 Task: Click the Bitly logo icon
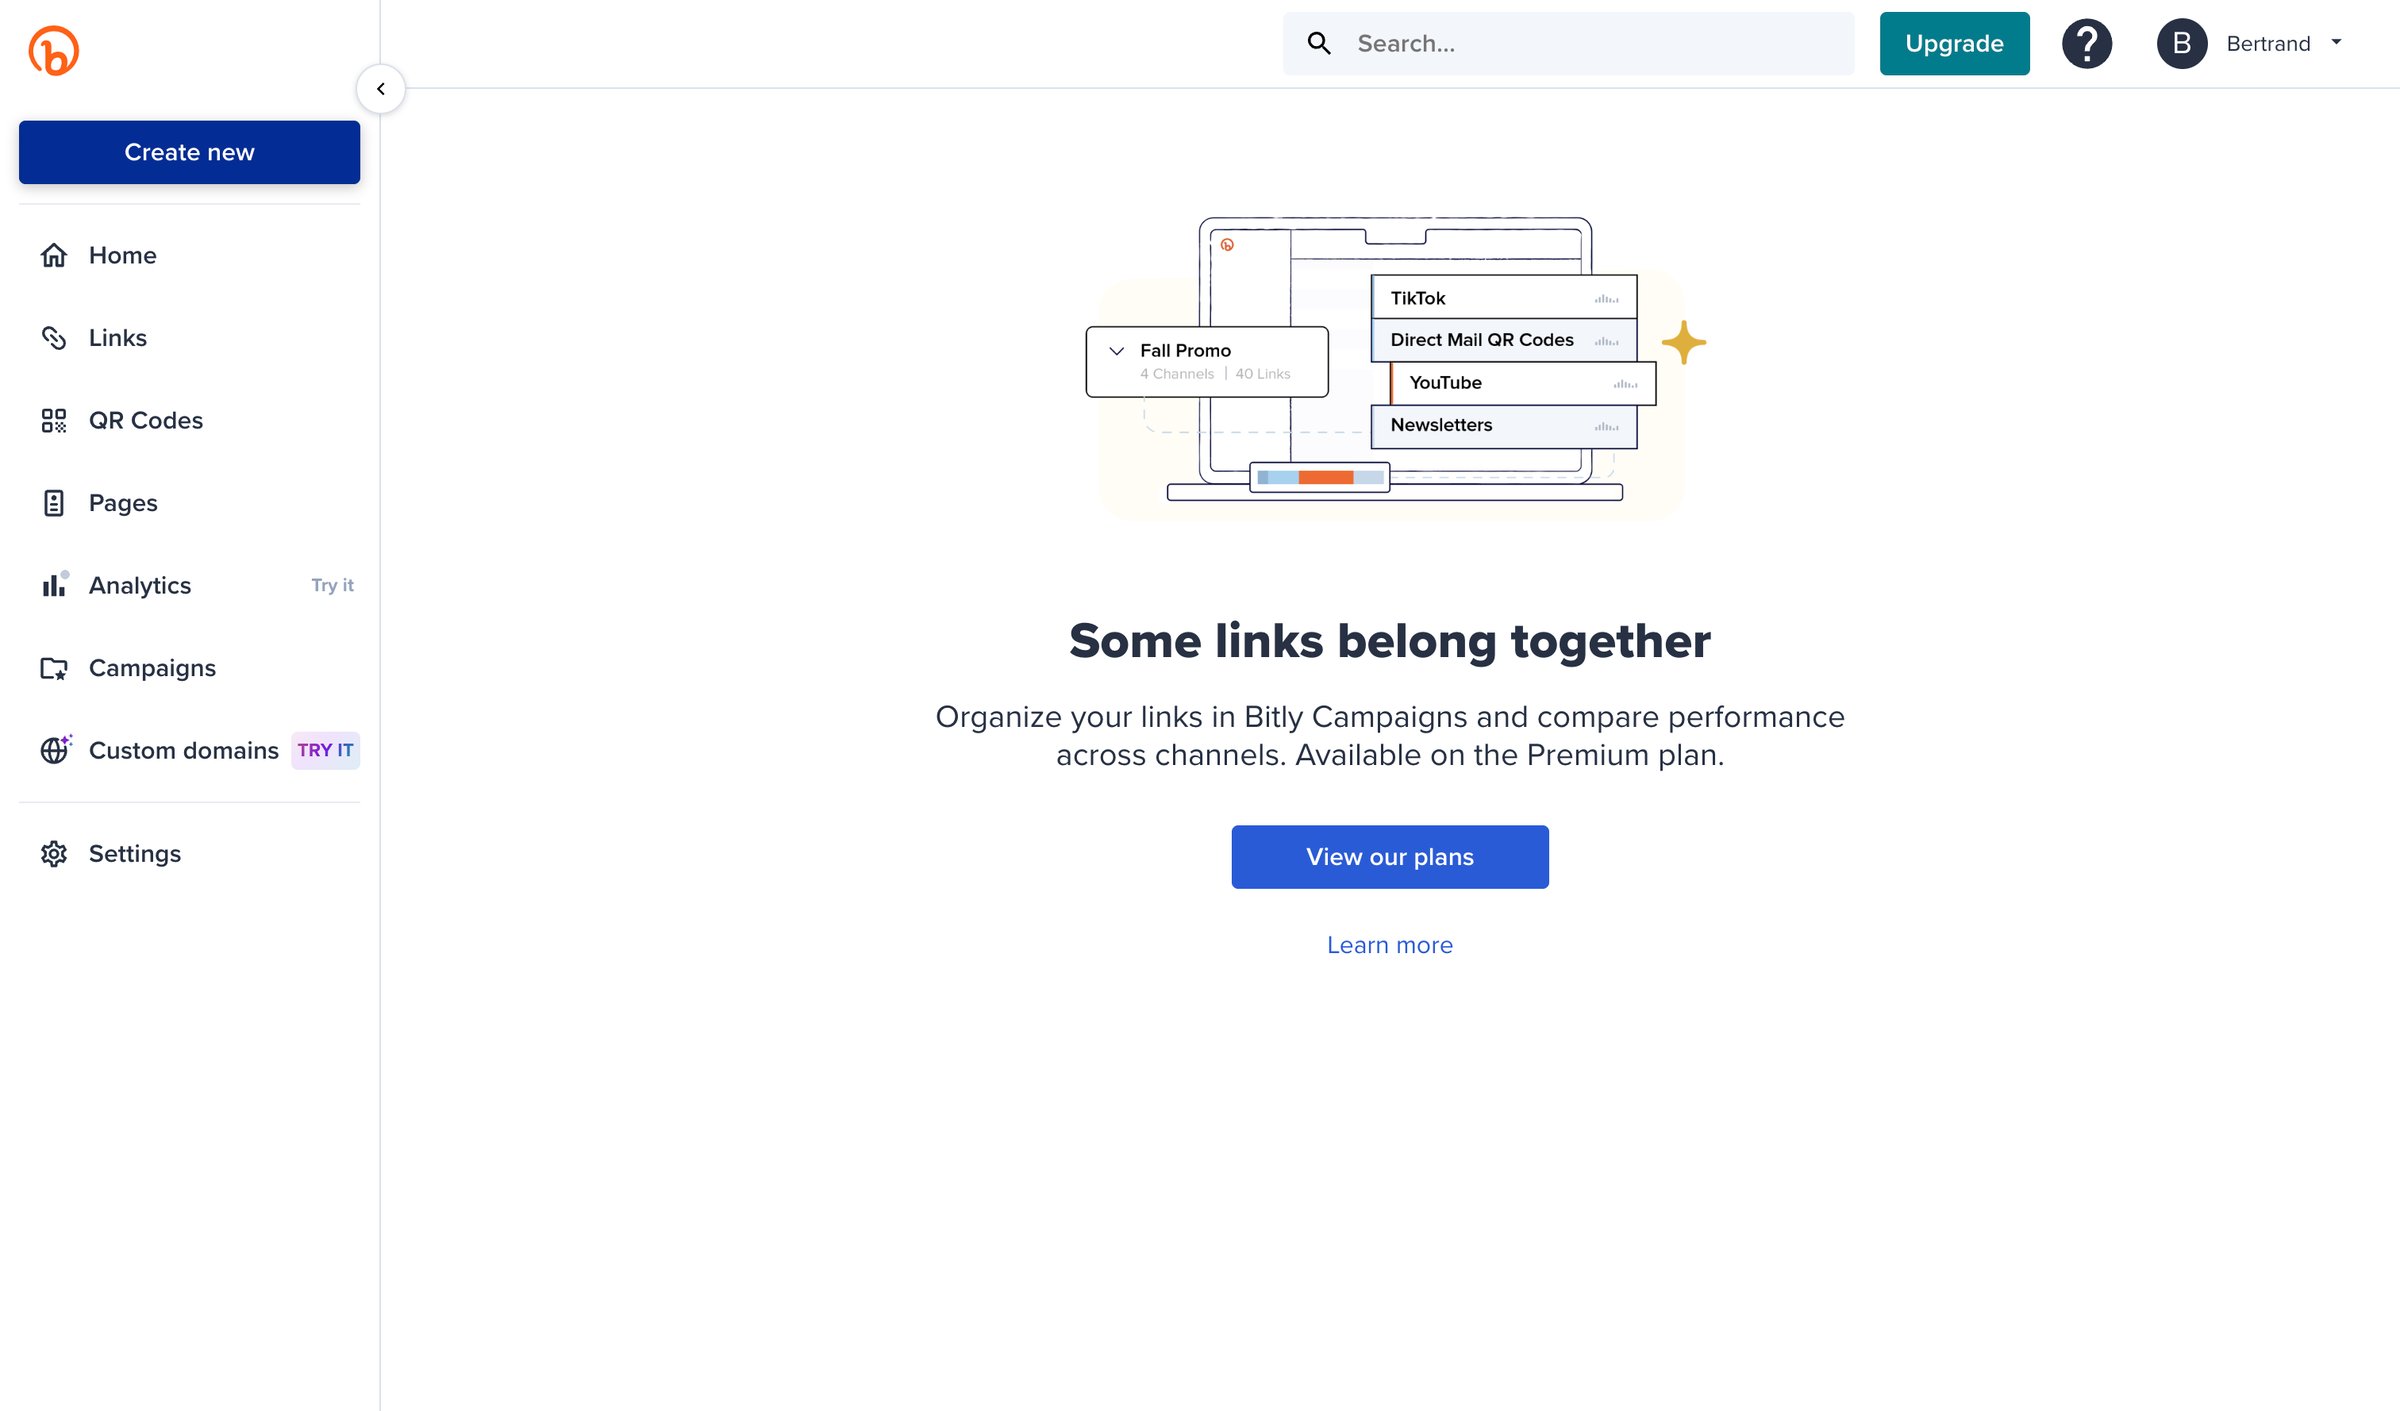53,51
